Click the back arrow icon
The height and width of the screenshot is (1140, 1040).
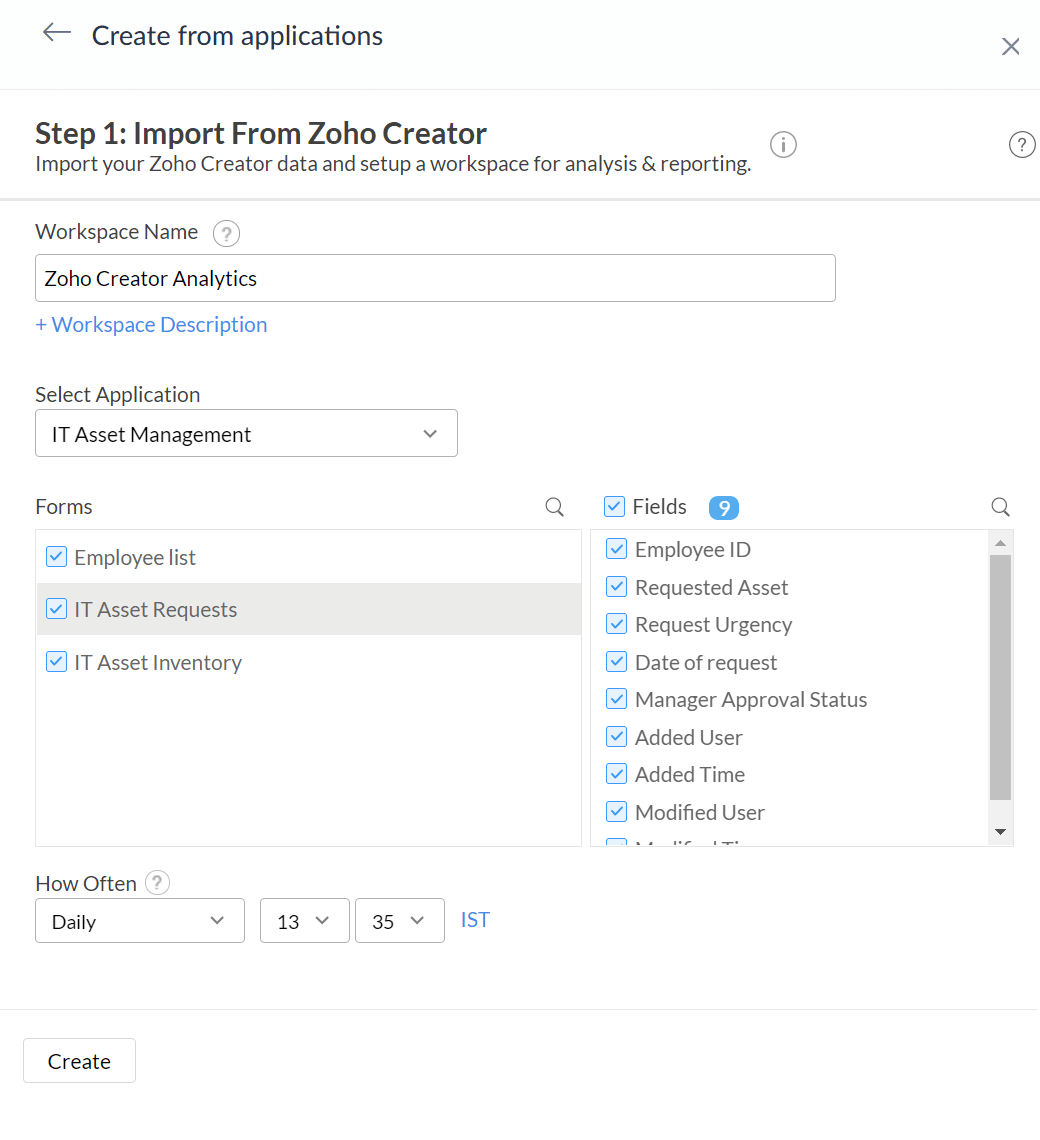tap(56, 33)
